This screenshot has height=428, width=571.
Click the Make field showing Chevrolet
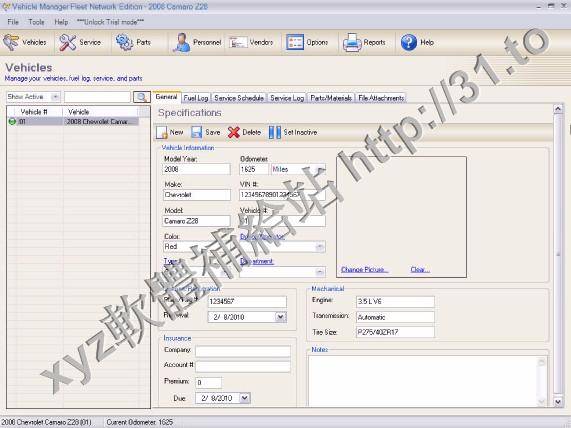click(197, 195)
